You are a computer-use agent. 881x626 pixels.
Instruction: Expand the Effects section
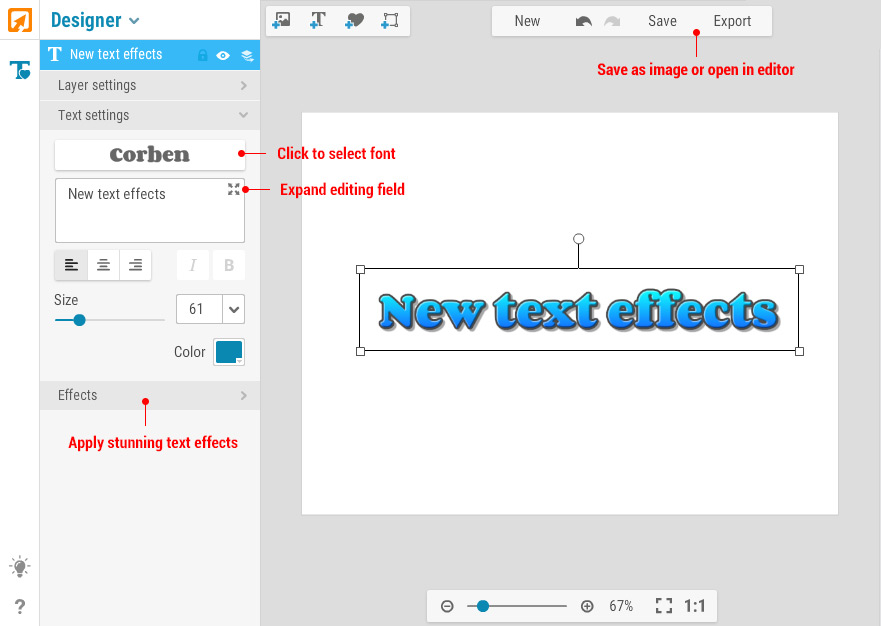tap(150, 395)
